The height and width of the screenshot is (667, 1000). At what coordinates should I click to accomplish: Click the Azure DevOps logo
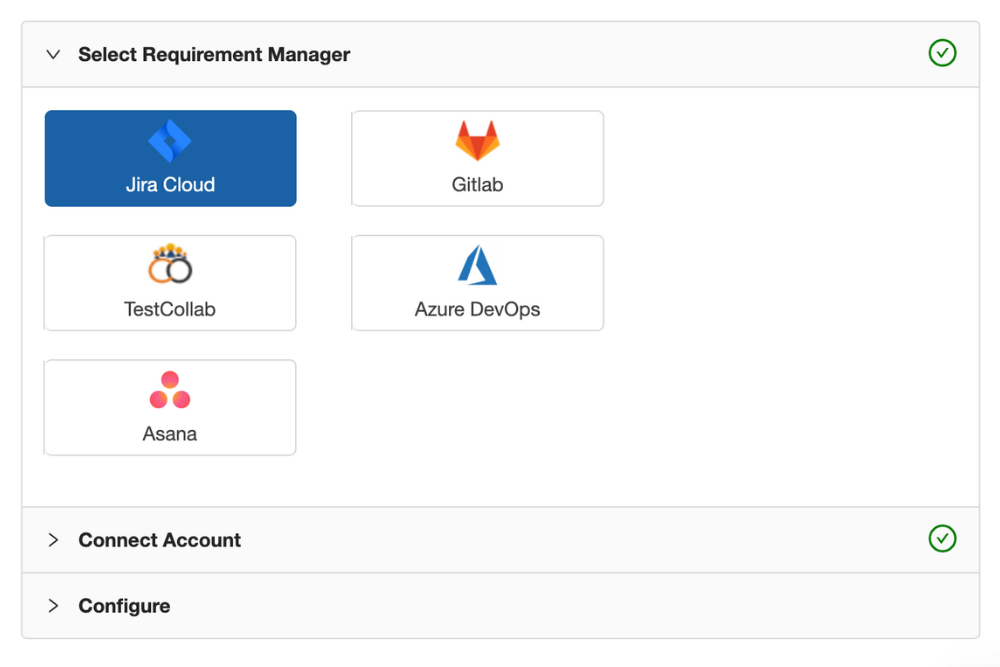pyautogui.click(x=477, y=265)
